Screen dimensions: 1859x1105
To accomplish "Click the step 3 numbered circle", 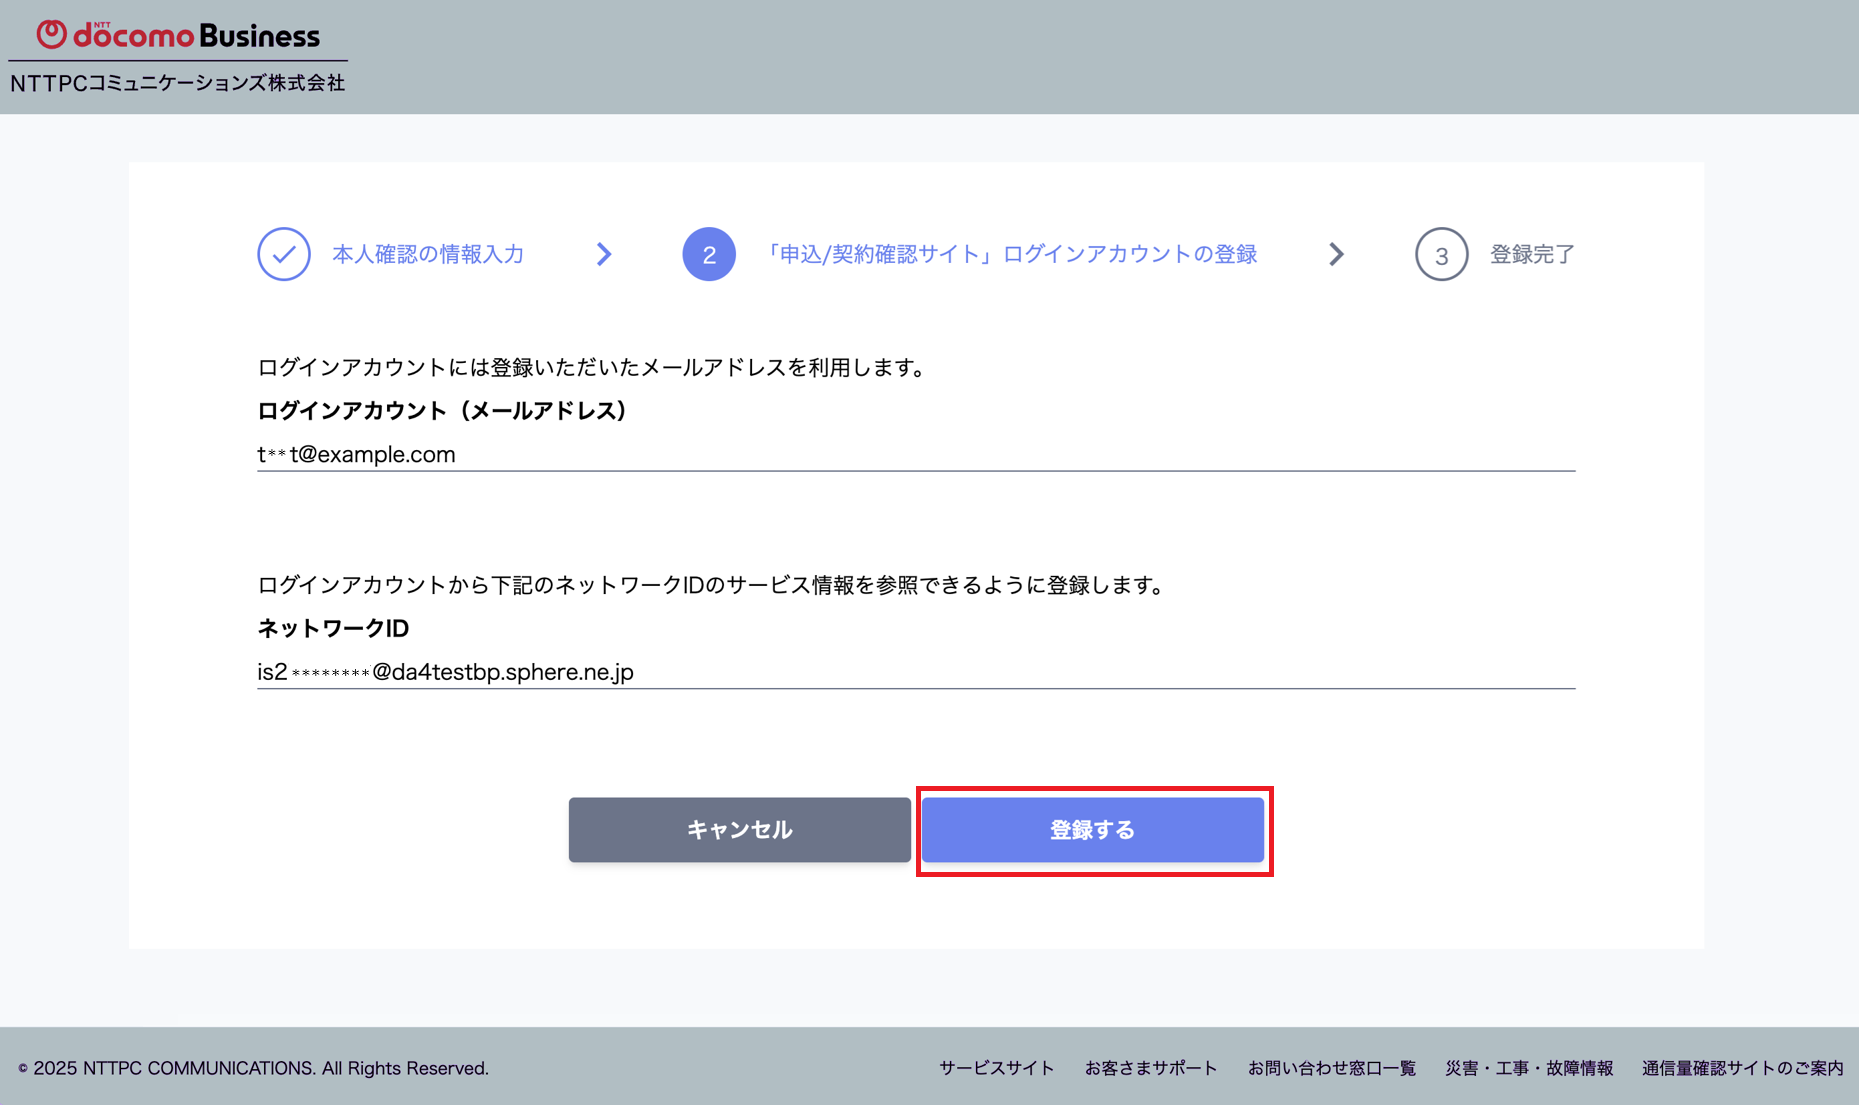I will click(1441, 254).
